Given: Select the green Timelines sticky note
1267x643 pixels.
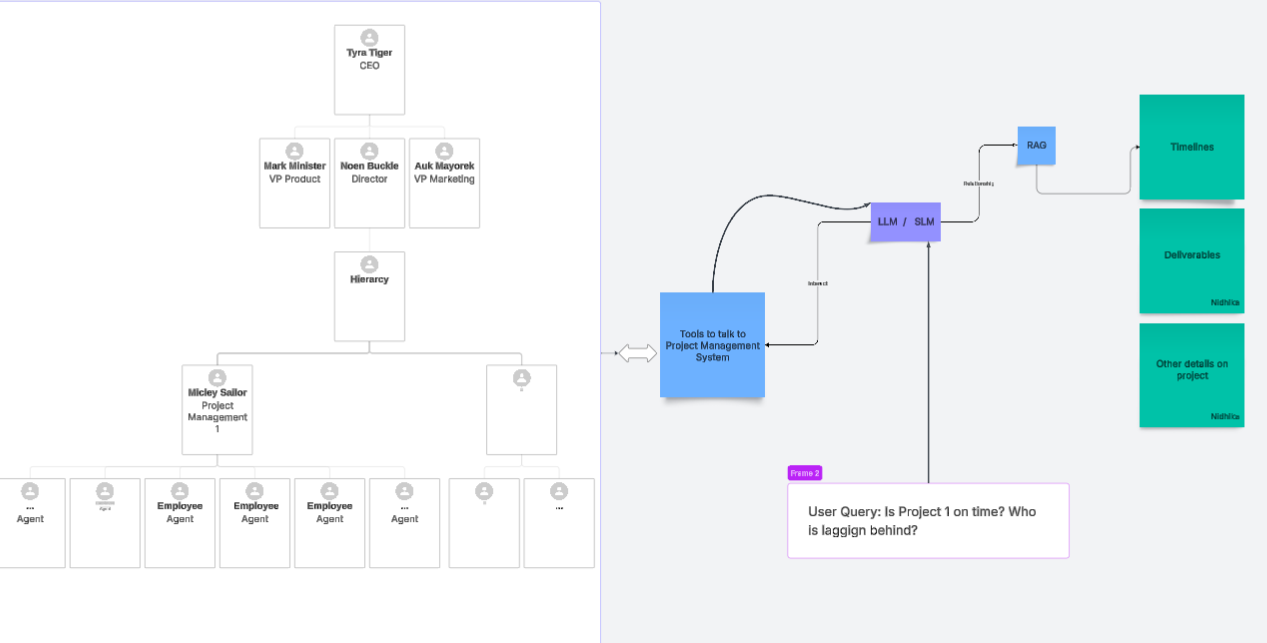Looking at the screenshot, I should coord(1191,147).
